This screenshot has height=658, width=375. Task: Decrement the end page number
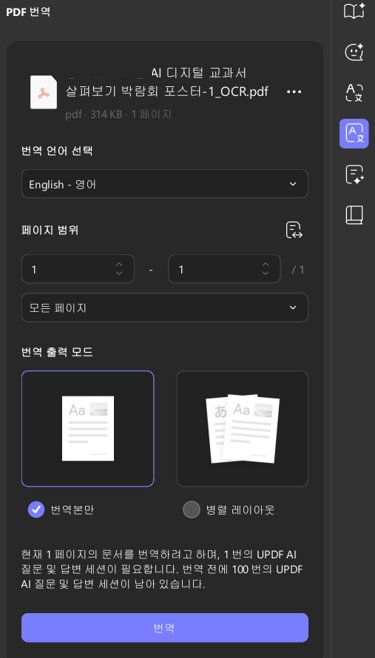point(265,273)
